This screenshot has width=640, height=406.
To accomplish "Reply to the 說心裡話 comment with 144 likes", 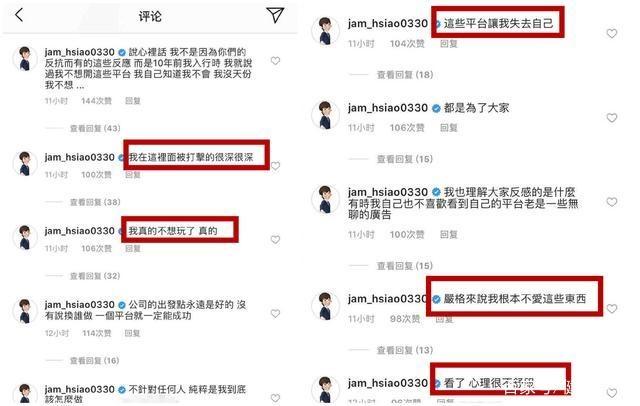I will coord(133,101).
